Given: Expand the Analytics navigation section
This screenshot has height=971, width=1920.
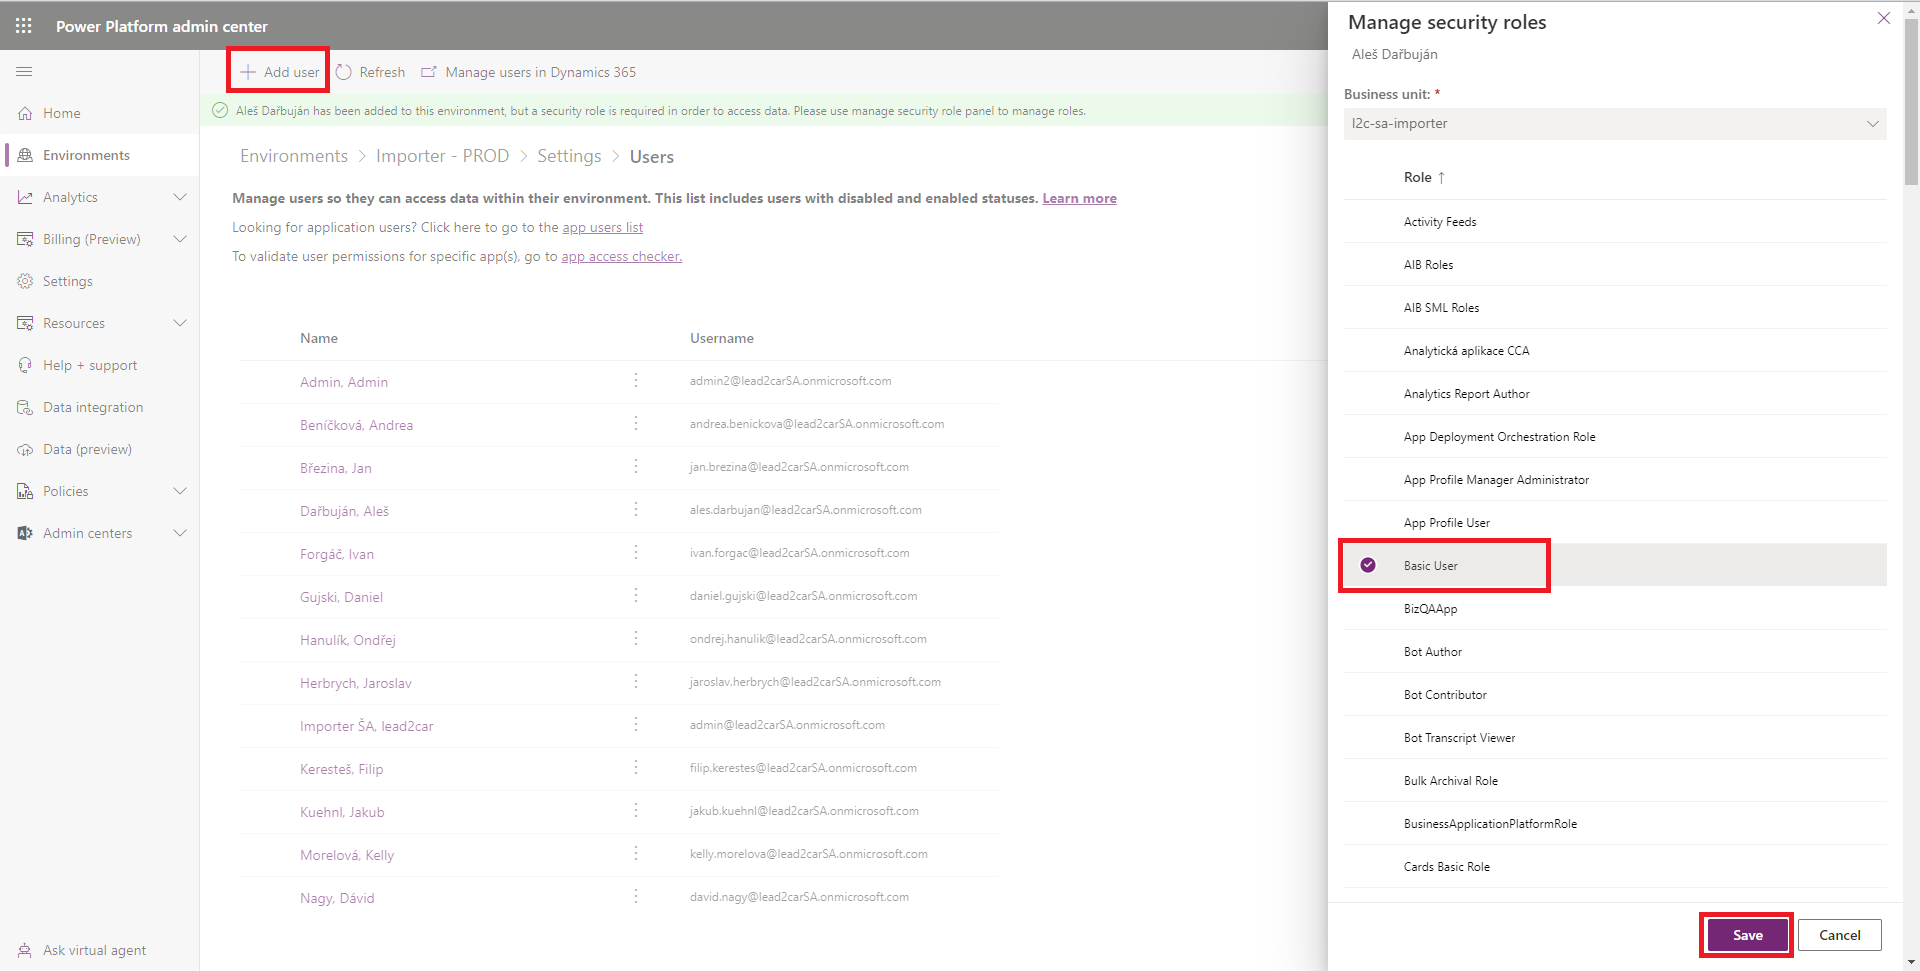Looking at the screenshot, I should coord(180,197).
